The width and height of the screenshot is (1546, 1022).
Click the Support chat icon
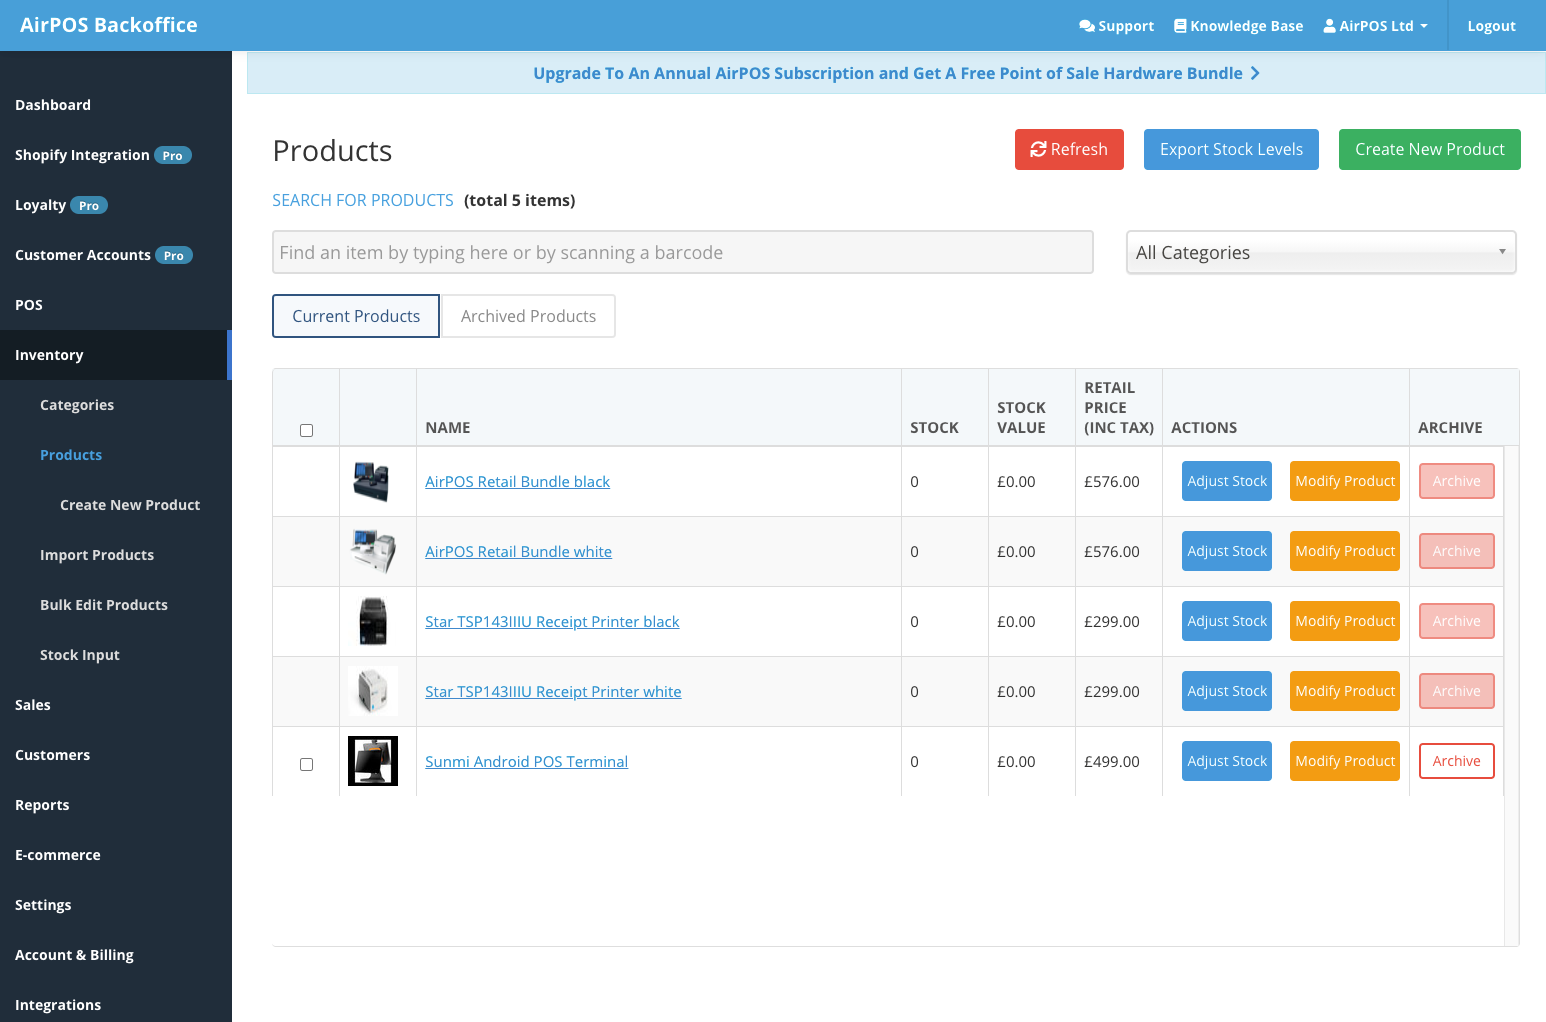1086,26
